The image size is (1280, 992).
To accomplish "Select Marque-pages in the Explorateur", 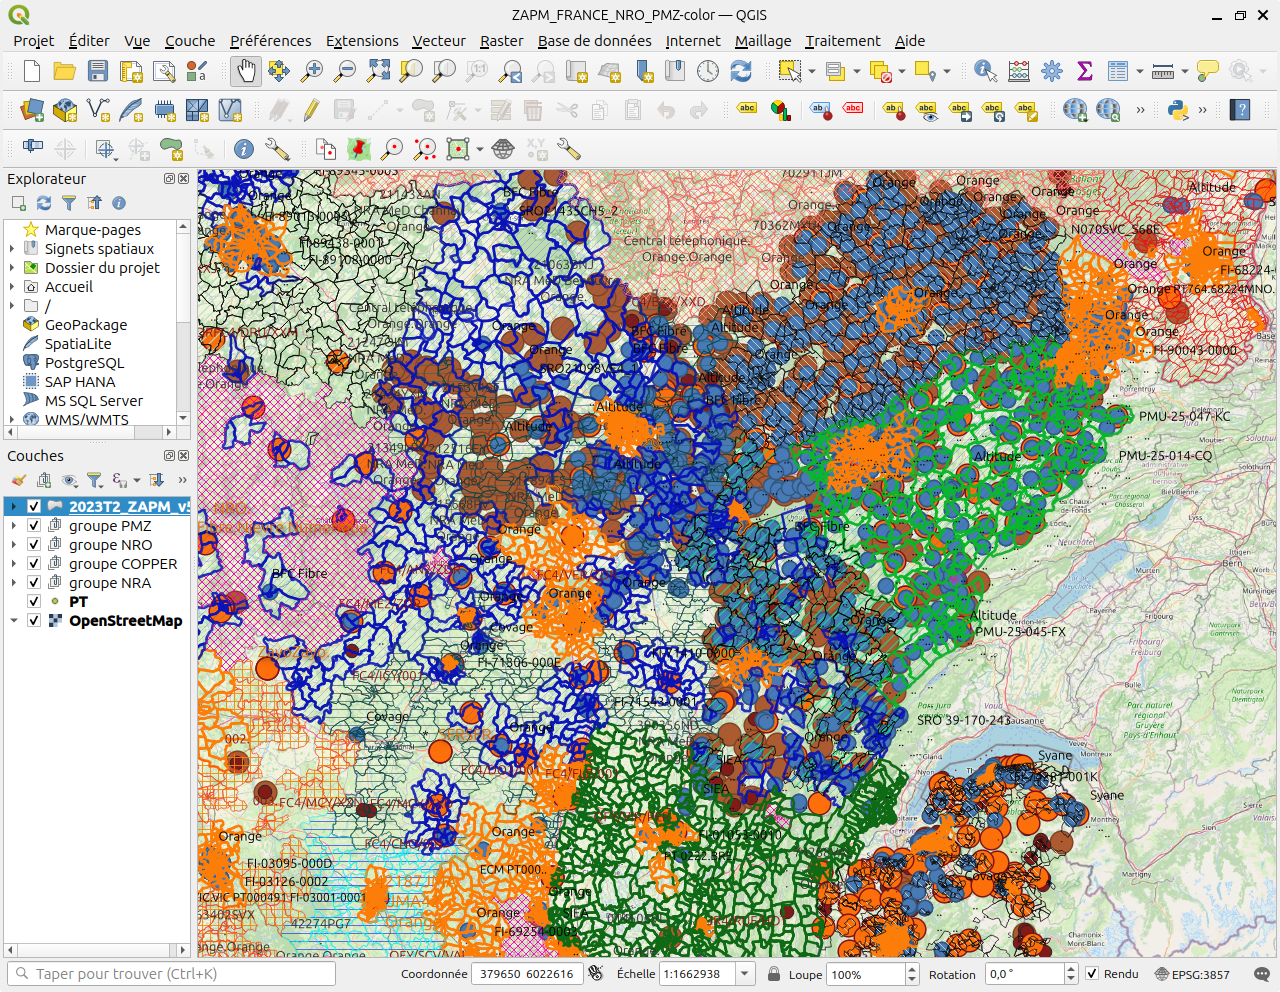I will [93, 230].
